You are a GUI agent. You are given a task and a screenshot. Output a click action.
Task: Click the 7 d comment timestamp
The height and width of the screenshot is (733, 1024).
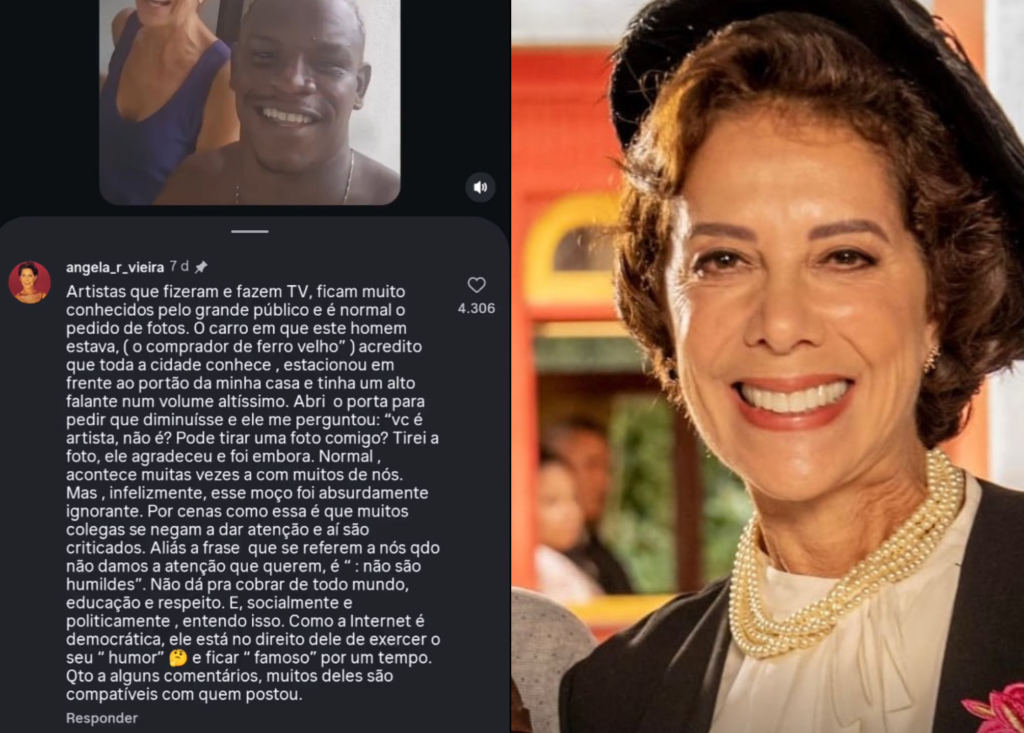pos(179,267)
